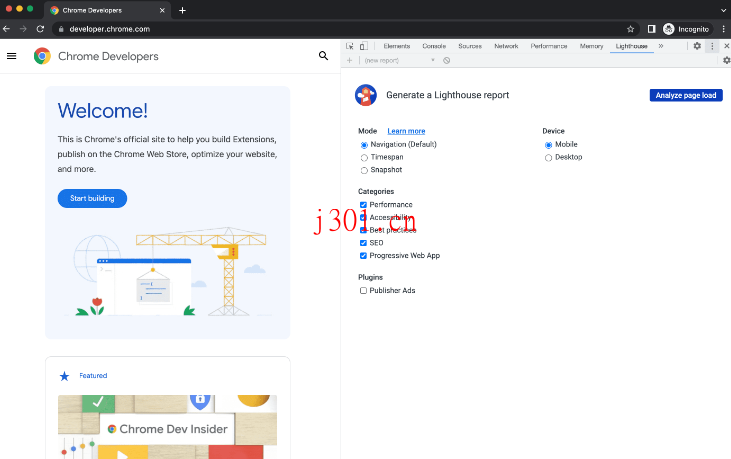Uncheck the SEO category

coord(363,243)
